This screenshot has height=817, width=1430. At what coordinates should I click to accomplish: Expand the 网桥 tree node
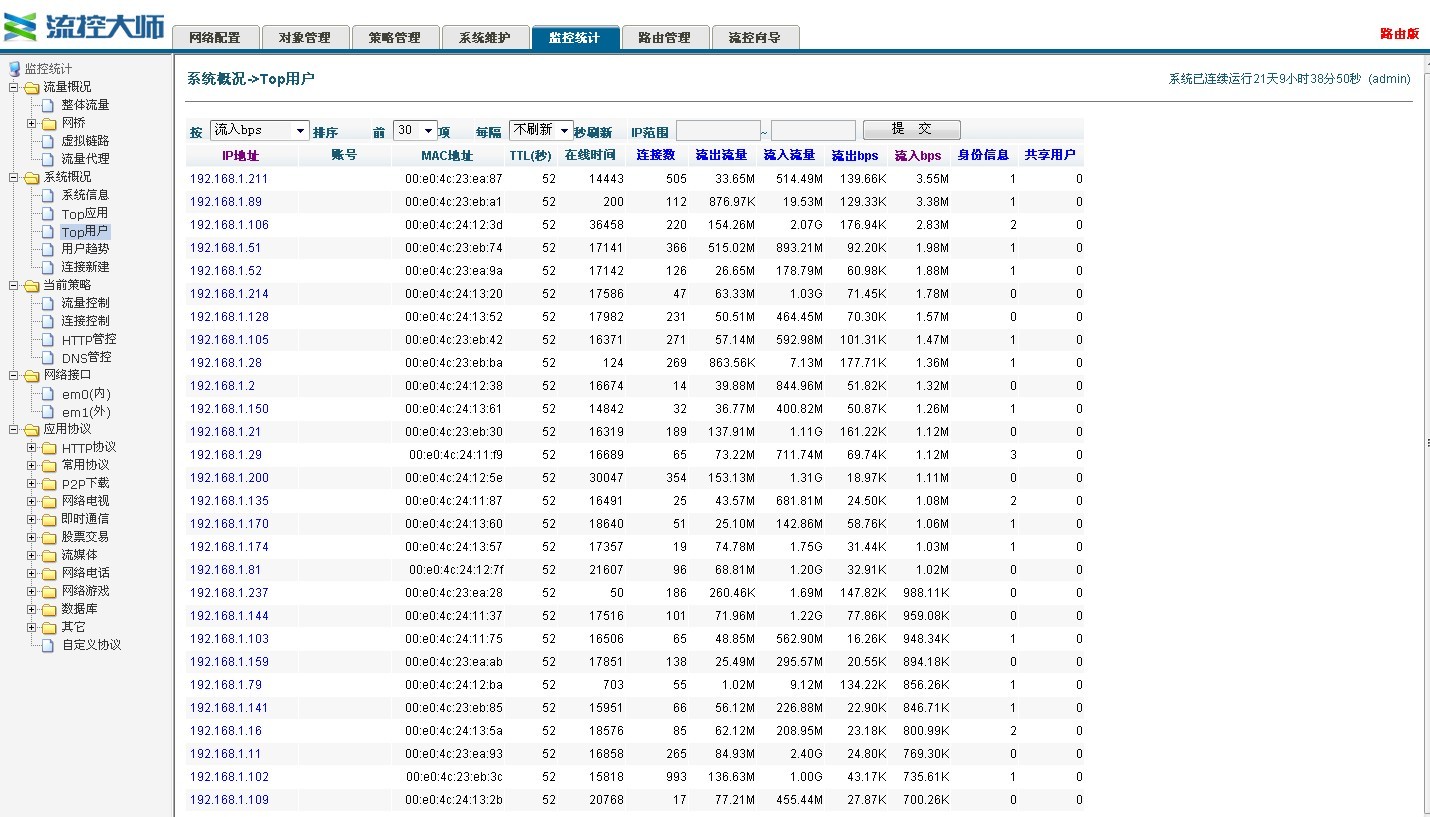click(32, 123)
